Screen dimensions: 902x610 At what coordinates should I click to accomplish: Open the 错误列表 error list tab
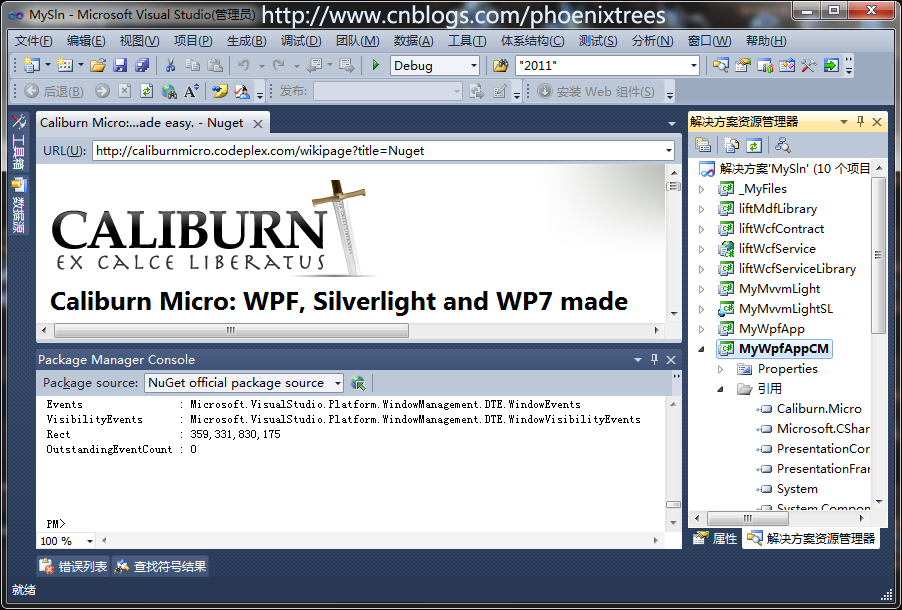[x=73, y=566]
